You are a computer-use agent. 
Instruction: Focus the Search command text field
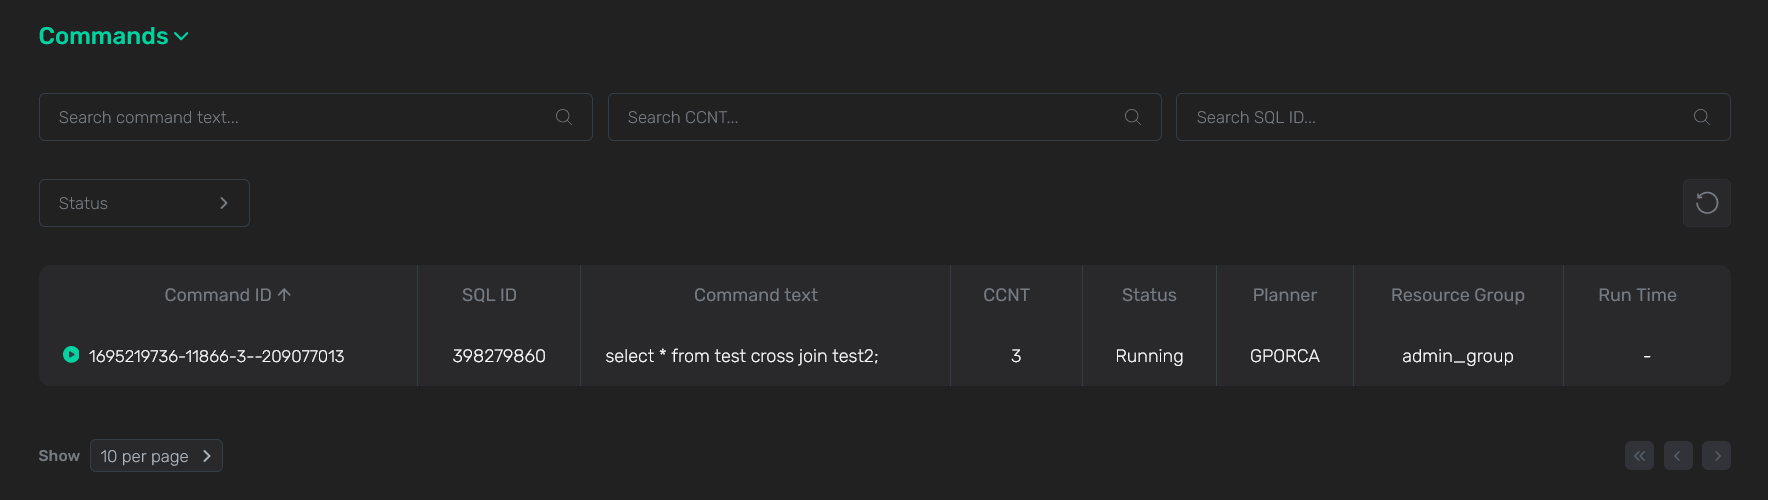point(300,117)
